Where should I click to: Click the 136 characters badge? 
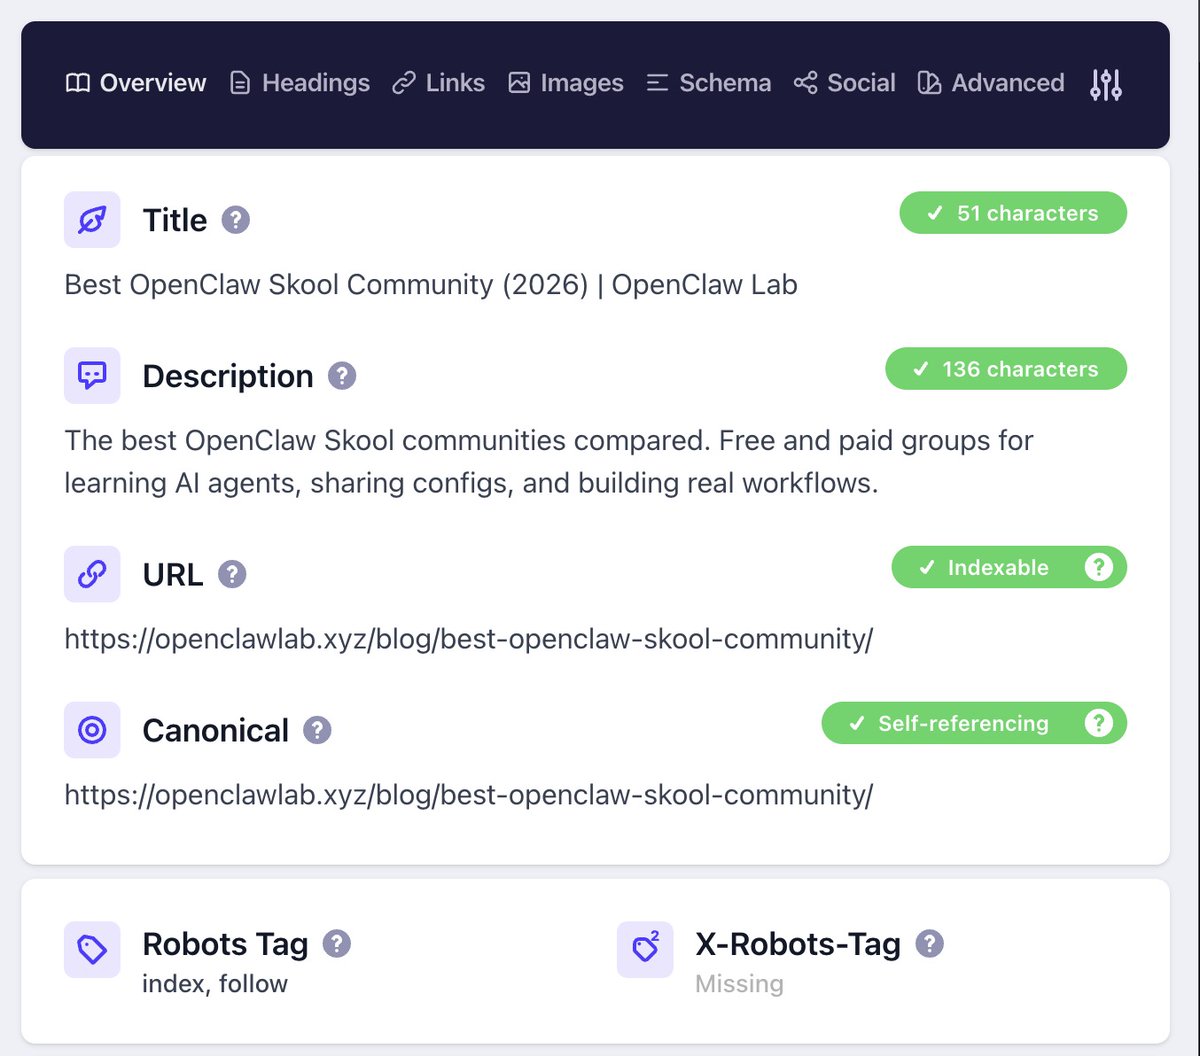pyautogui.click(x=1006, y=369)
